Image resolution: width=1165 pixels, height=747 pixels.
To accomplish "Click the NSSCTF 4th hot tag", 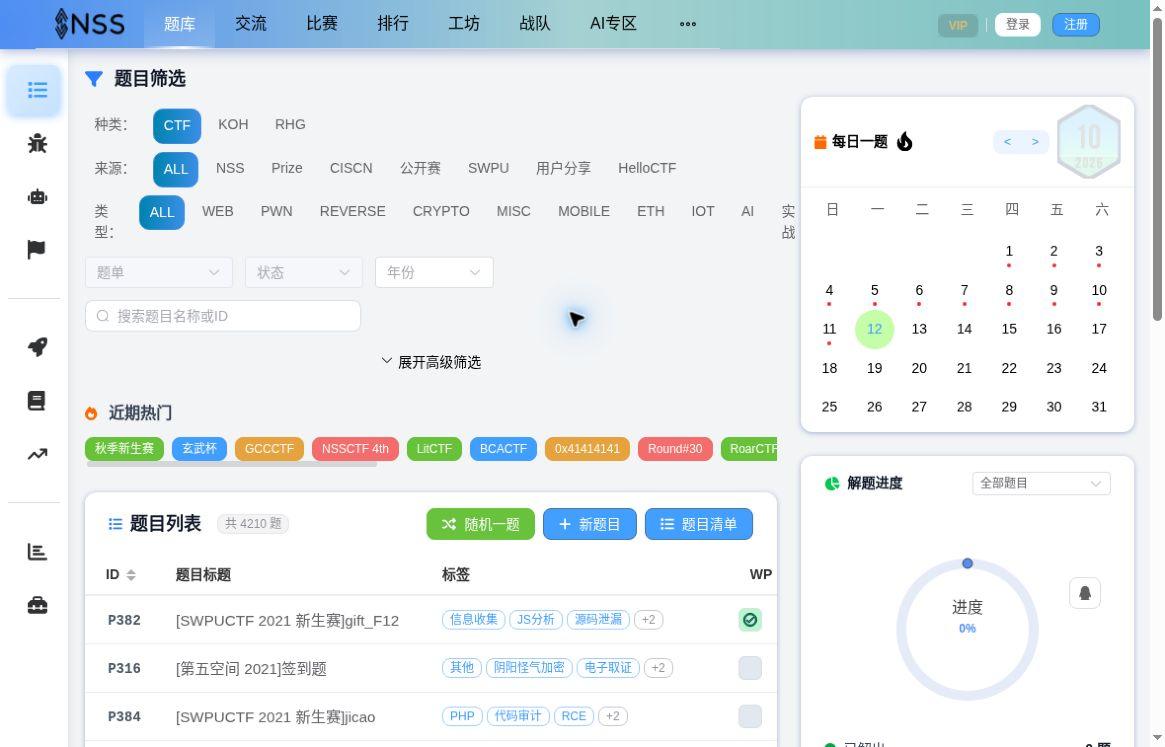I will pos(355,449).
